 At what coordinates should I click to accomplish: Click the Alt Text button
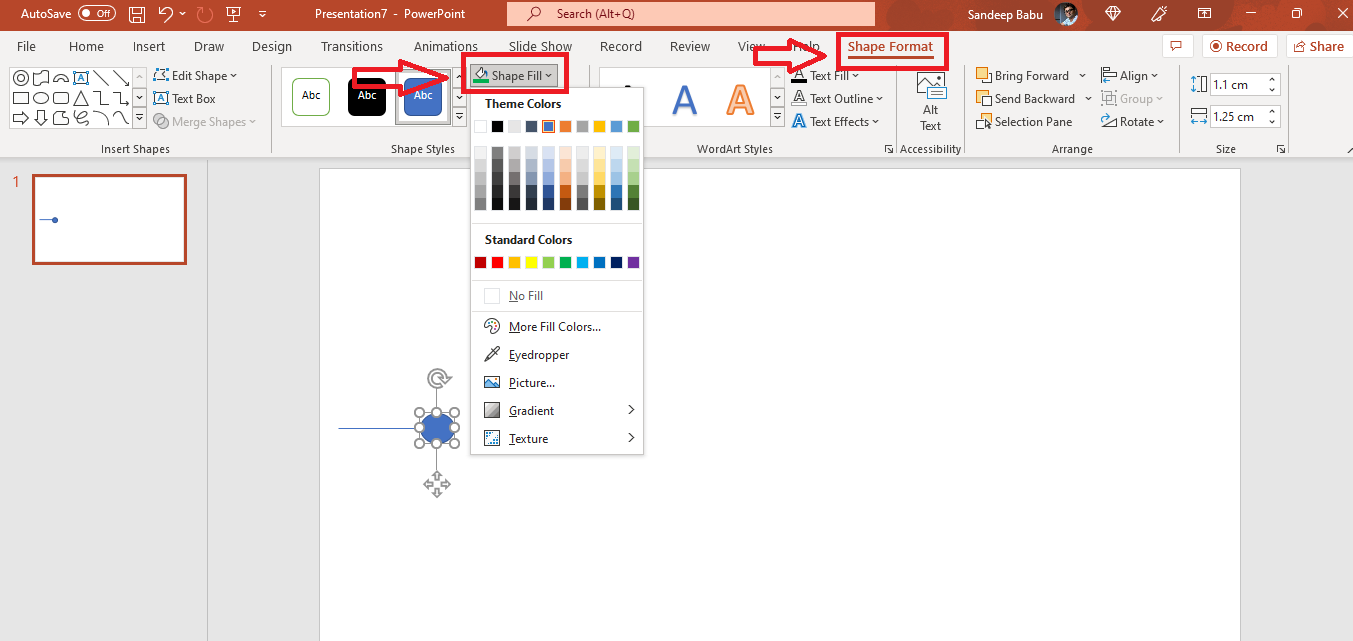click(x=931, y=101)
